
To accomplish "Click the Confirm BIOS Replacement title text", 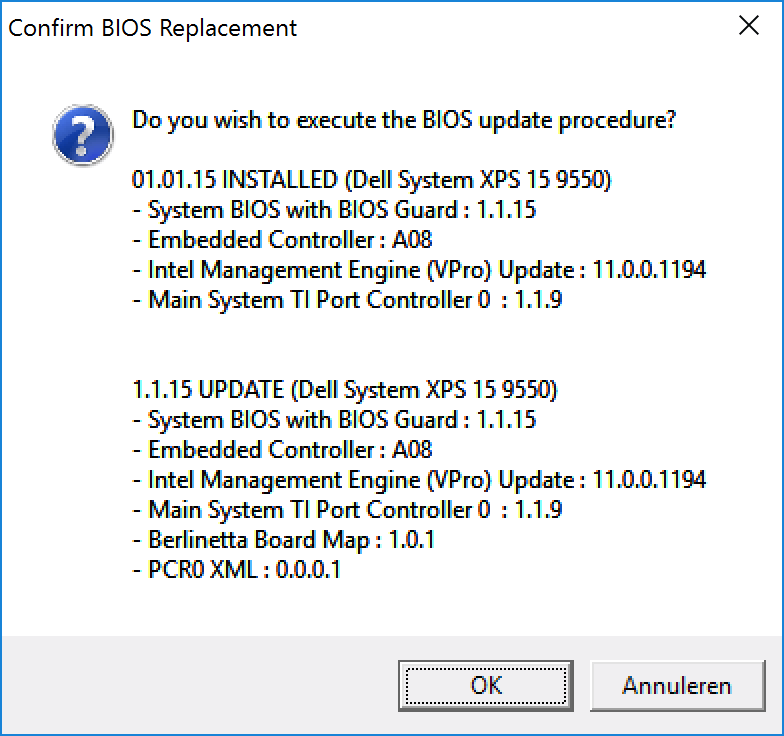I will click(153, 28).
